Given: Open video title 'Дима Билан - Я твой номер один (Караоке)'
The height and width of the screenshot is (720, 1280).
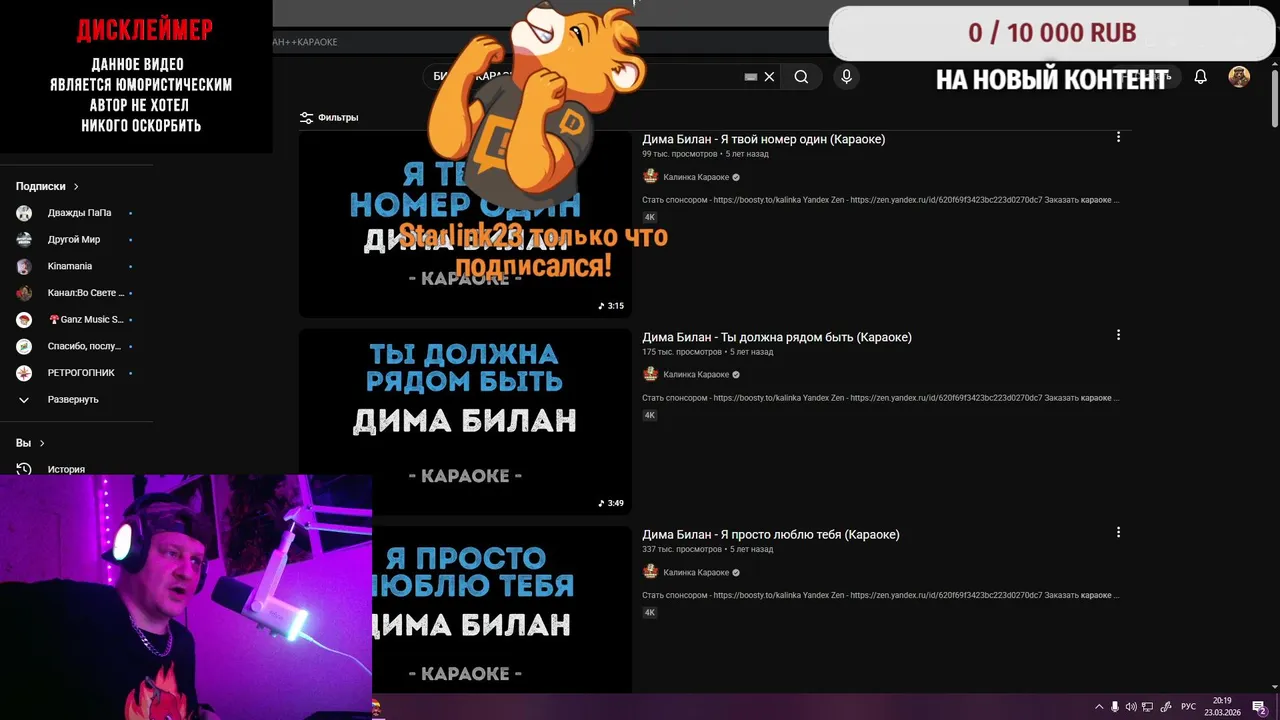Looking at the screenshot, I should point(763,139).
